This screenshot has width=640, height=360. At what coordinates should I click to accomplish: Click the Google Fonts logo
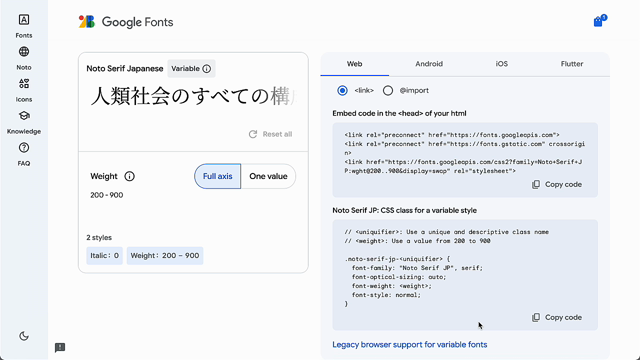tap(126, 22)
